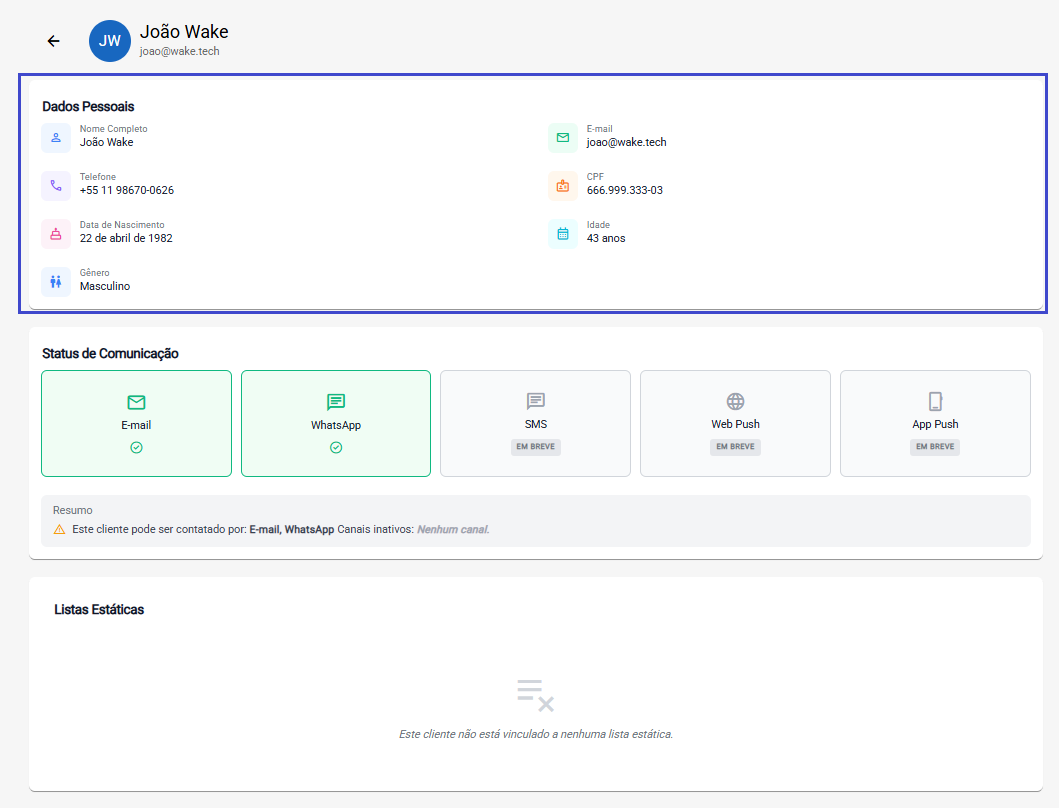
Task: Click the back arrow icon
Action: point(54,41)
